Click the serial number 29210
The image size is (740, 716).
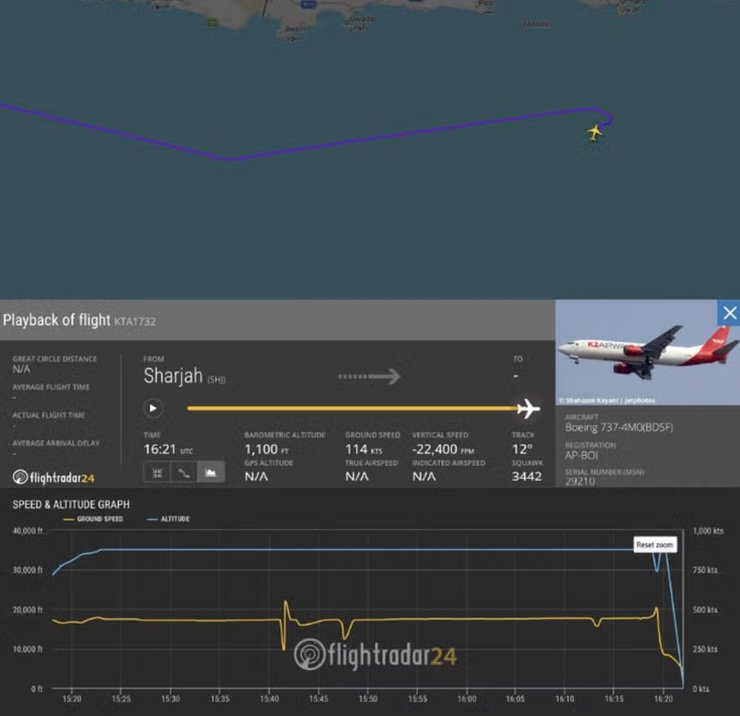pyautogui.click(x=580, y=481)
